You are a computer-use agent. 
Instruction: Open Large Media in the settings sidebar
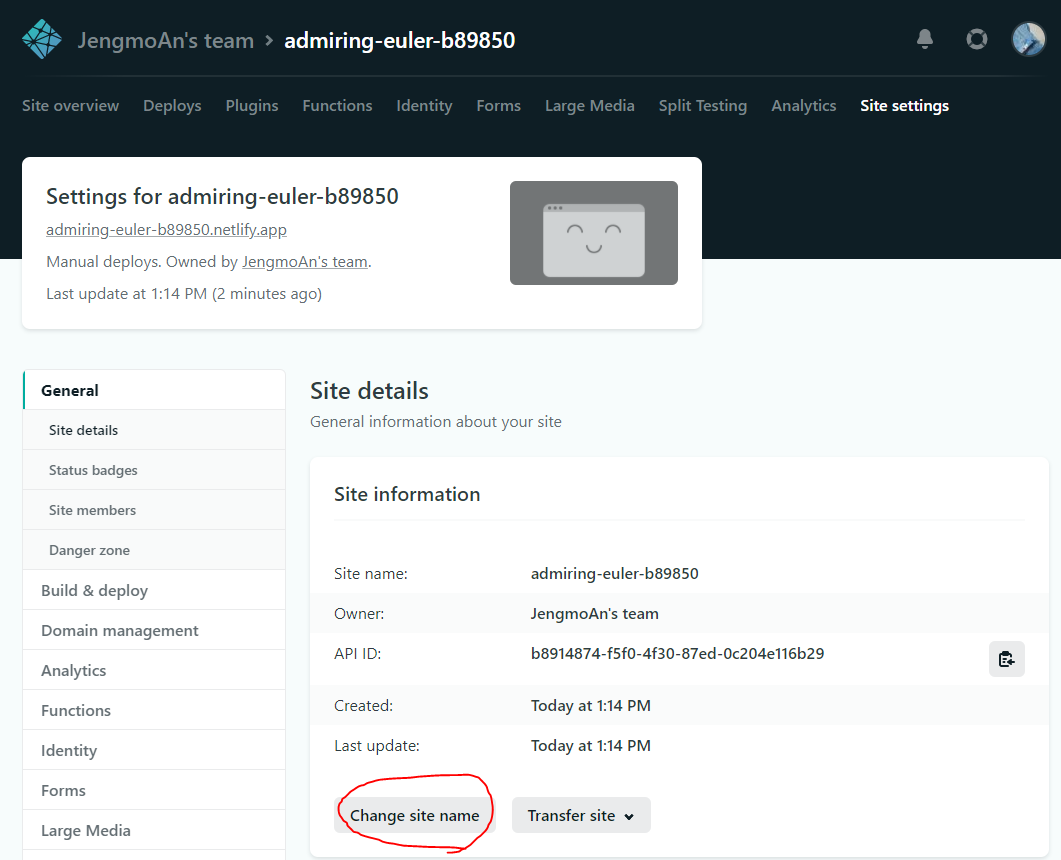pyautogui.click(x=154, y=830)
